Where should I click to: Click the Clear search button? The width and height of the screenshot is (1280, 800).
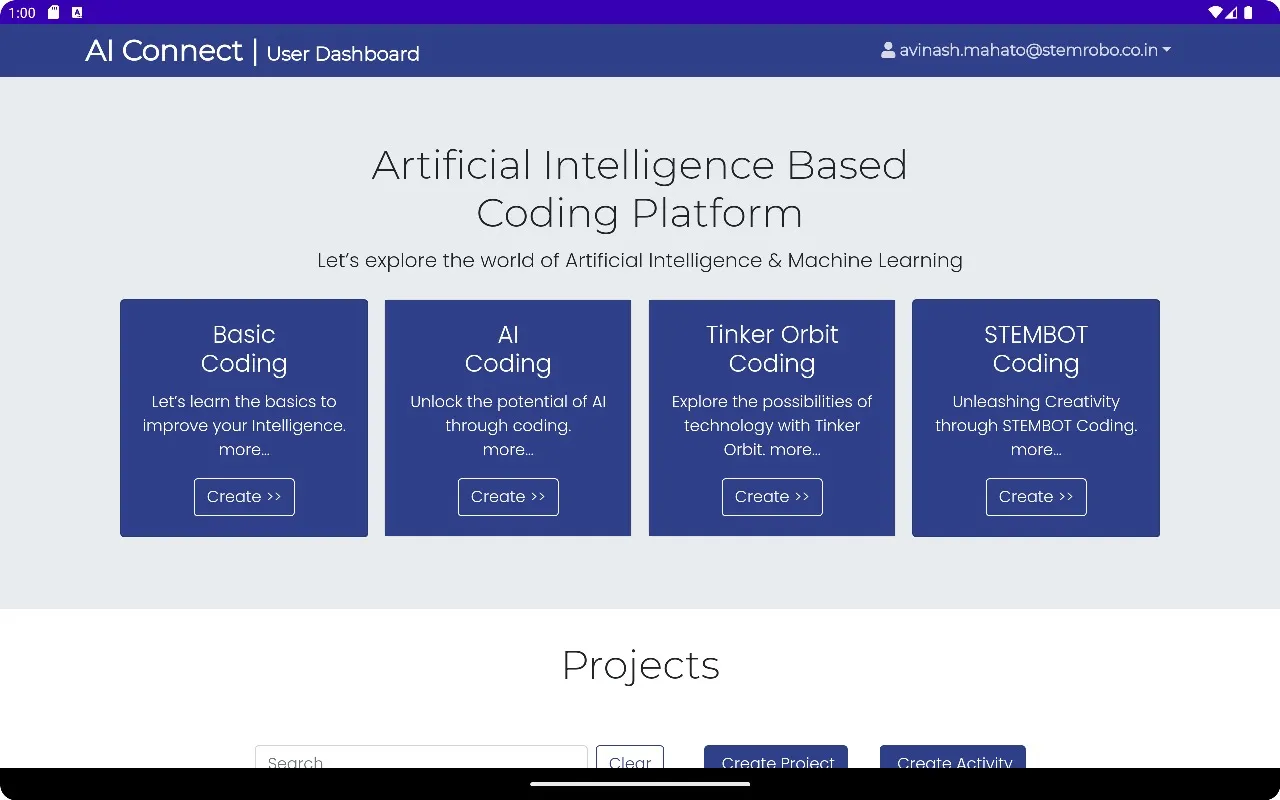click(x=630, y=757)
